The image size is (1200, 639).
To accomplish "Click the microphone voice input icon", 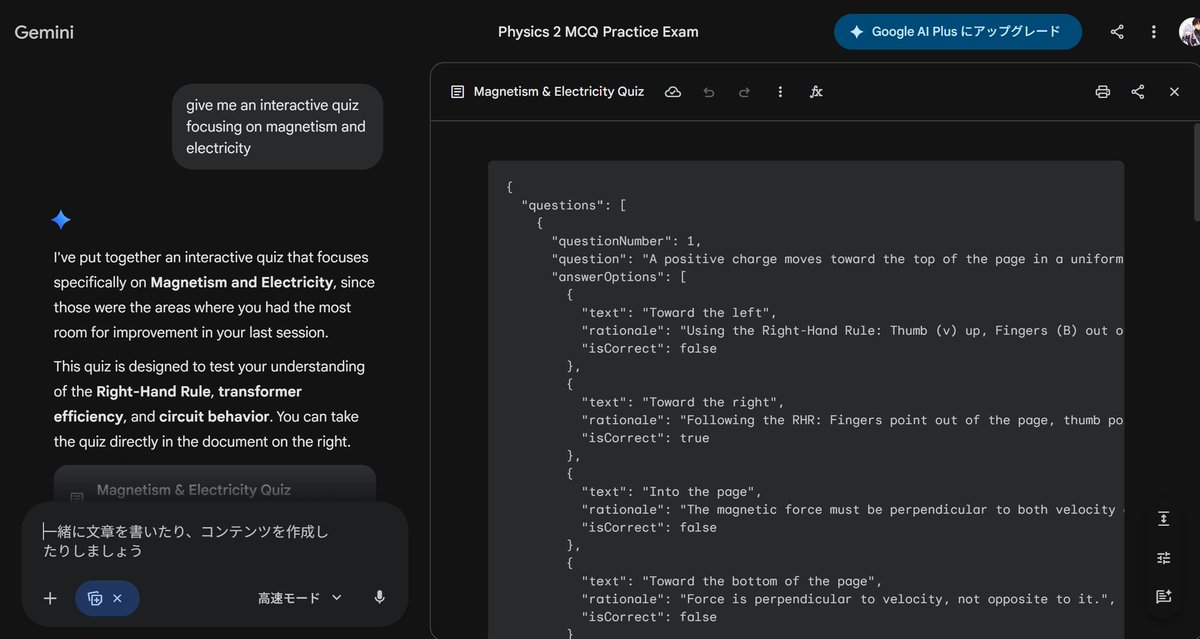I will point(380,598).
